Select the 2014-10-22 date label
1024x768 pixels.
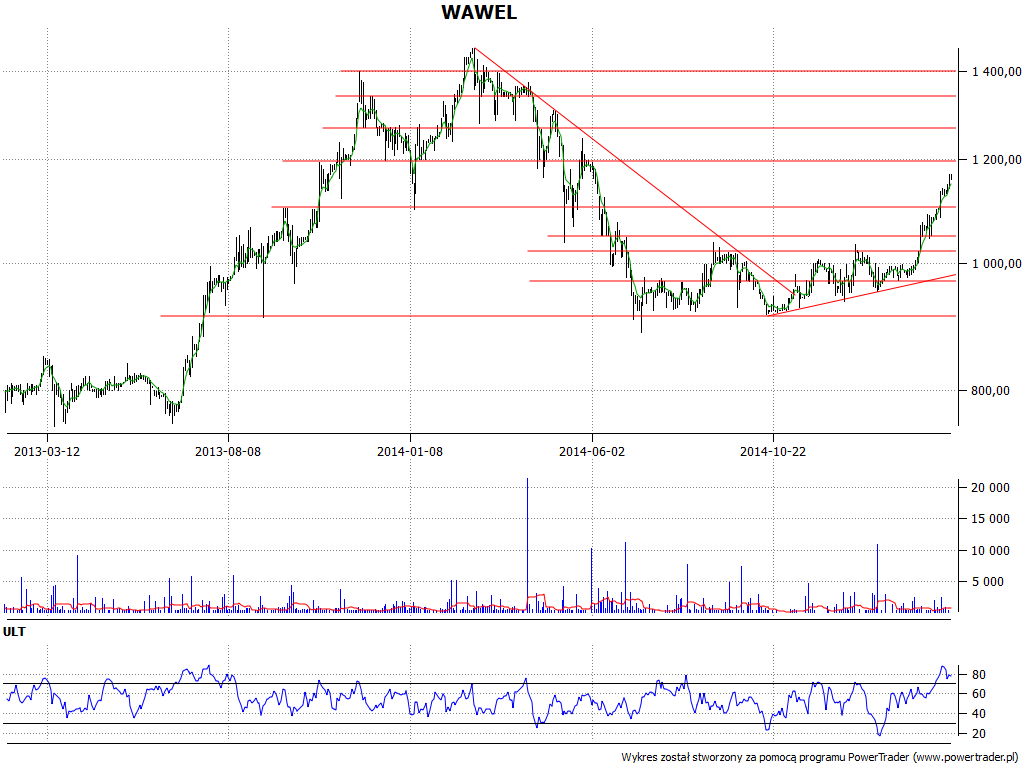[x=773, y=451]
